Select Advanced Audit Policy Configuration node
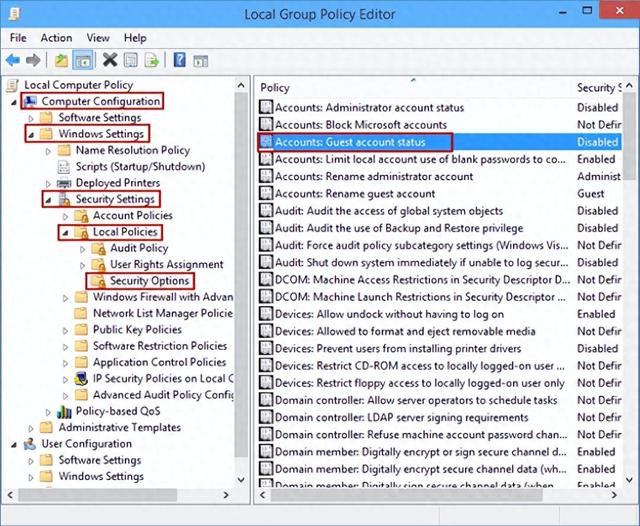Viewport: 640px width, 526px height. 163,395
